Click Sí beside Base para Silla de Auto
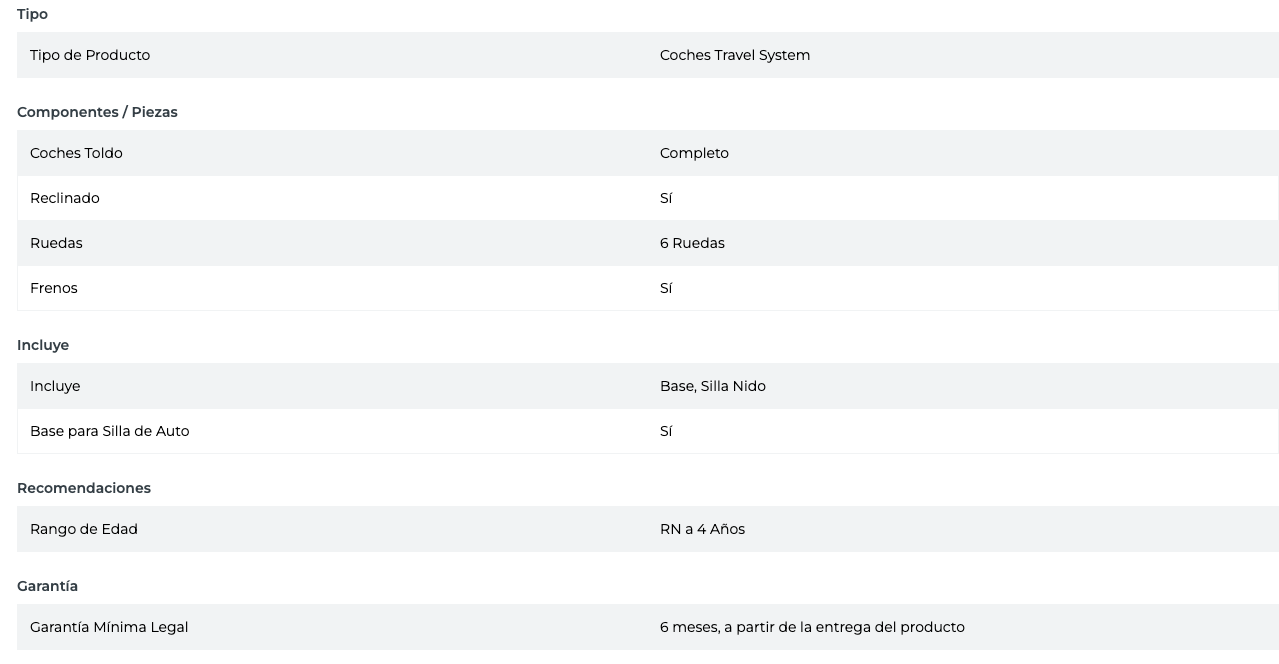 [x=666, y=431]
